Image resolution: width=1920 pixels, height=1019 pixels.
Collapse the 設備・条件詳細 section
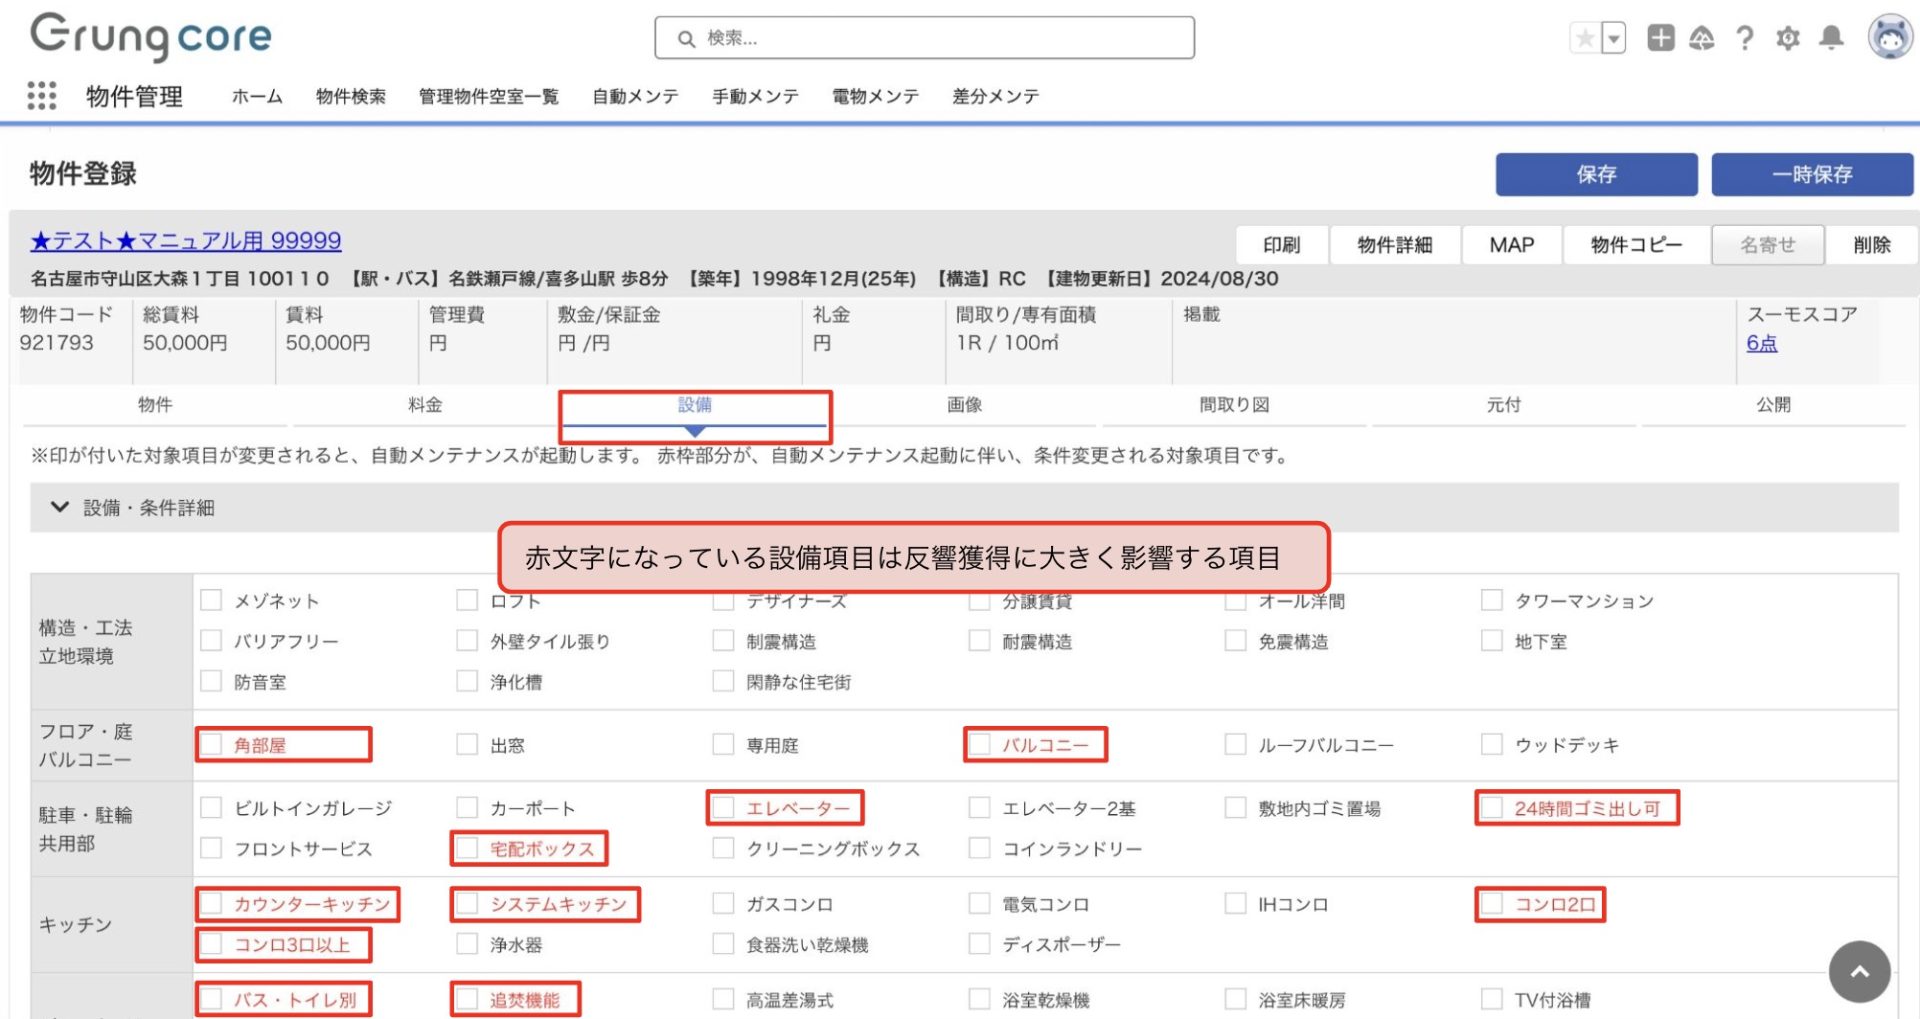pyautogui.click(x=60, y=507)
